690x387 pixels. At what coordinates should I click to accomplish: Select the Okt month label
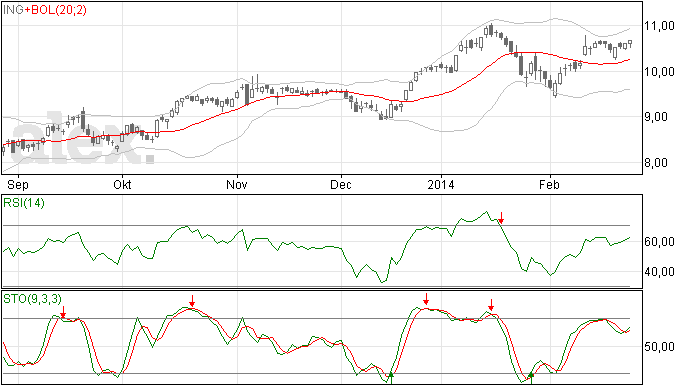(x=122, y=184)
